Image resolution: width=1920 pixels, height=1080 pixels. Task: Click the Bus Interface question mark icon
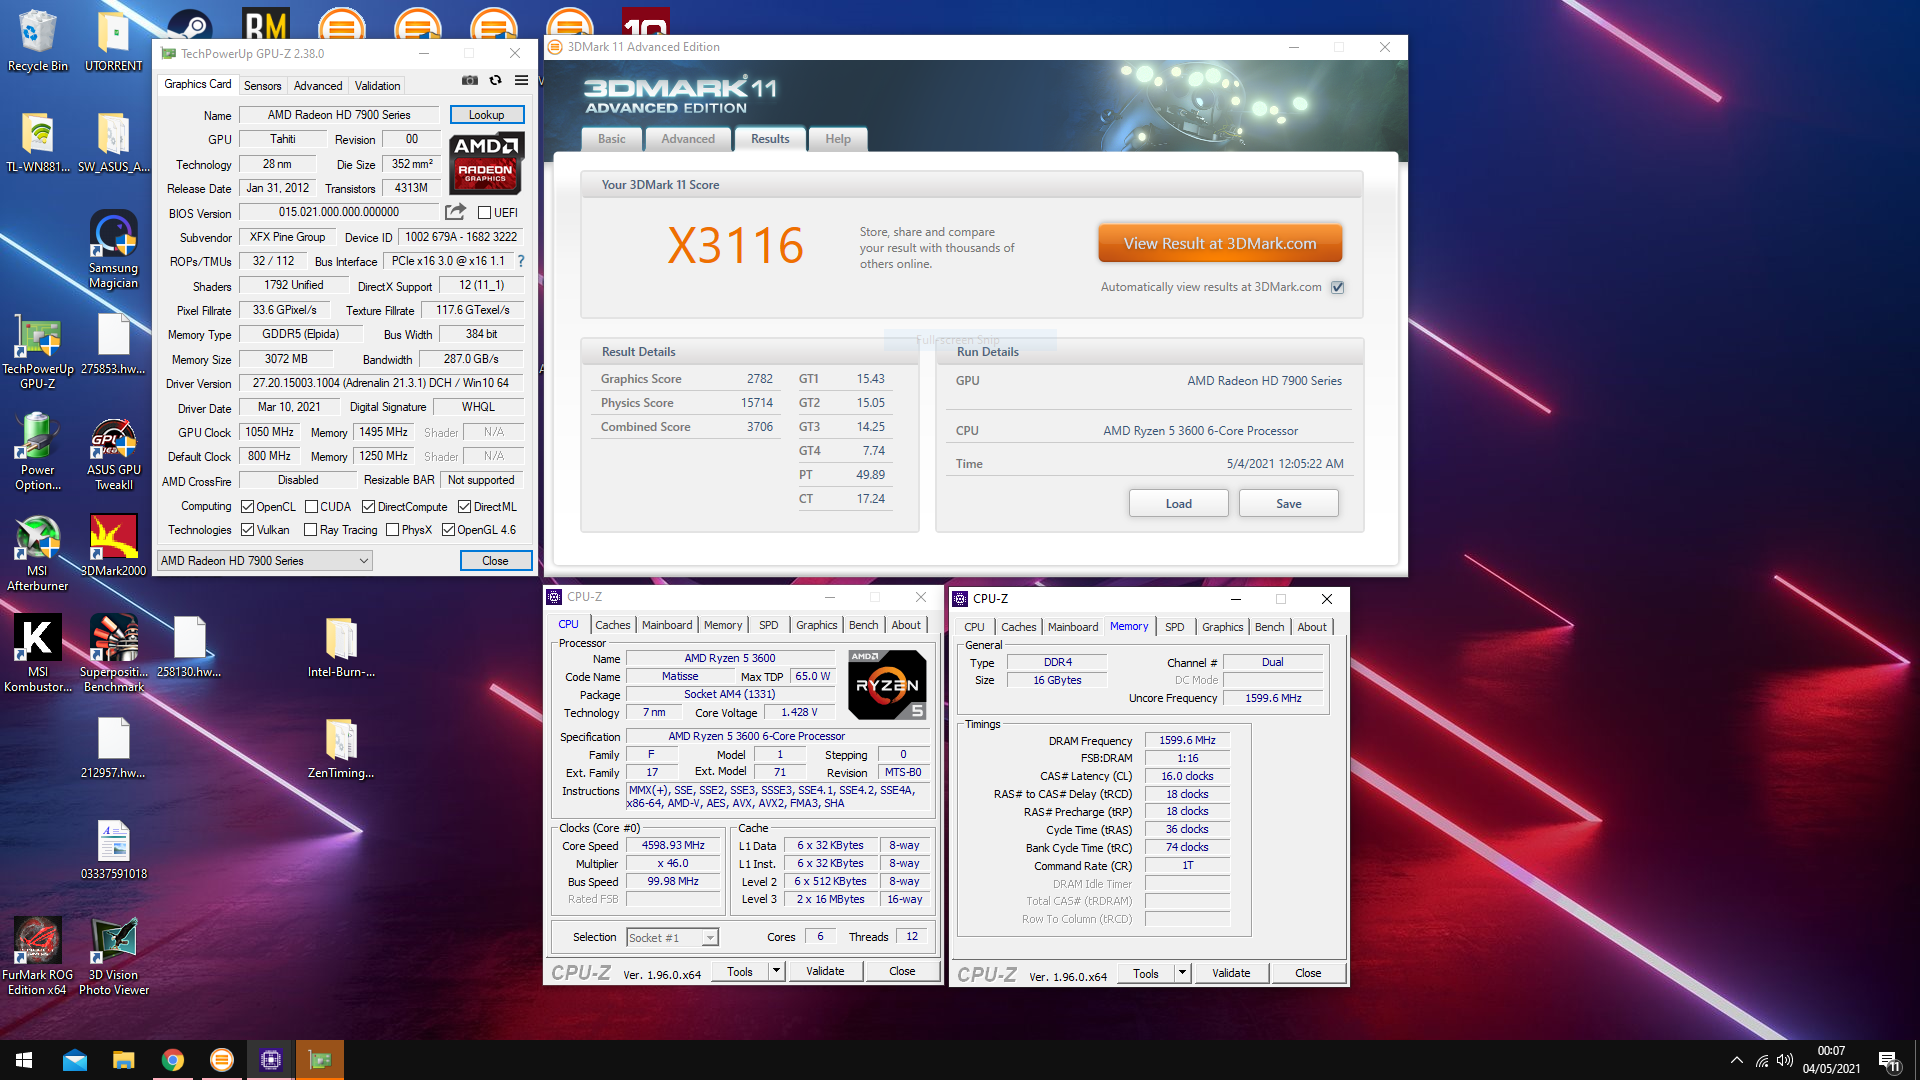520,261
